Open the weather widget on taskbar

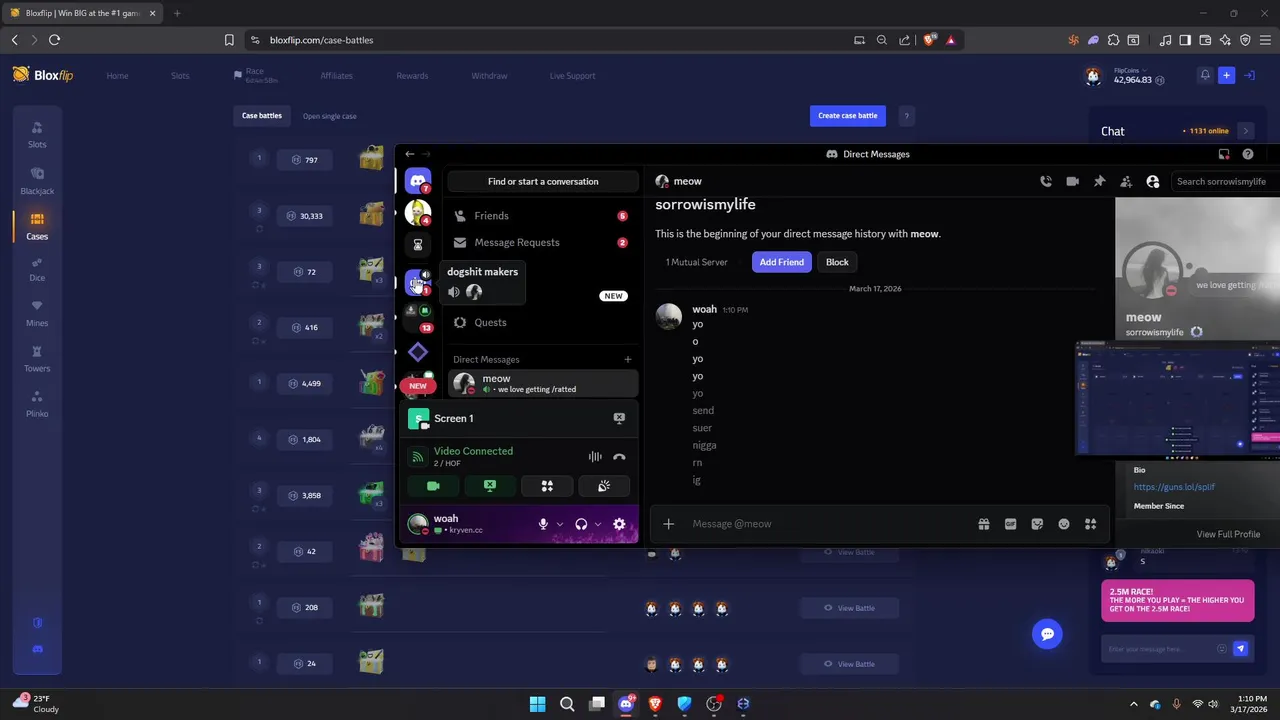click(35, 704)
